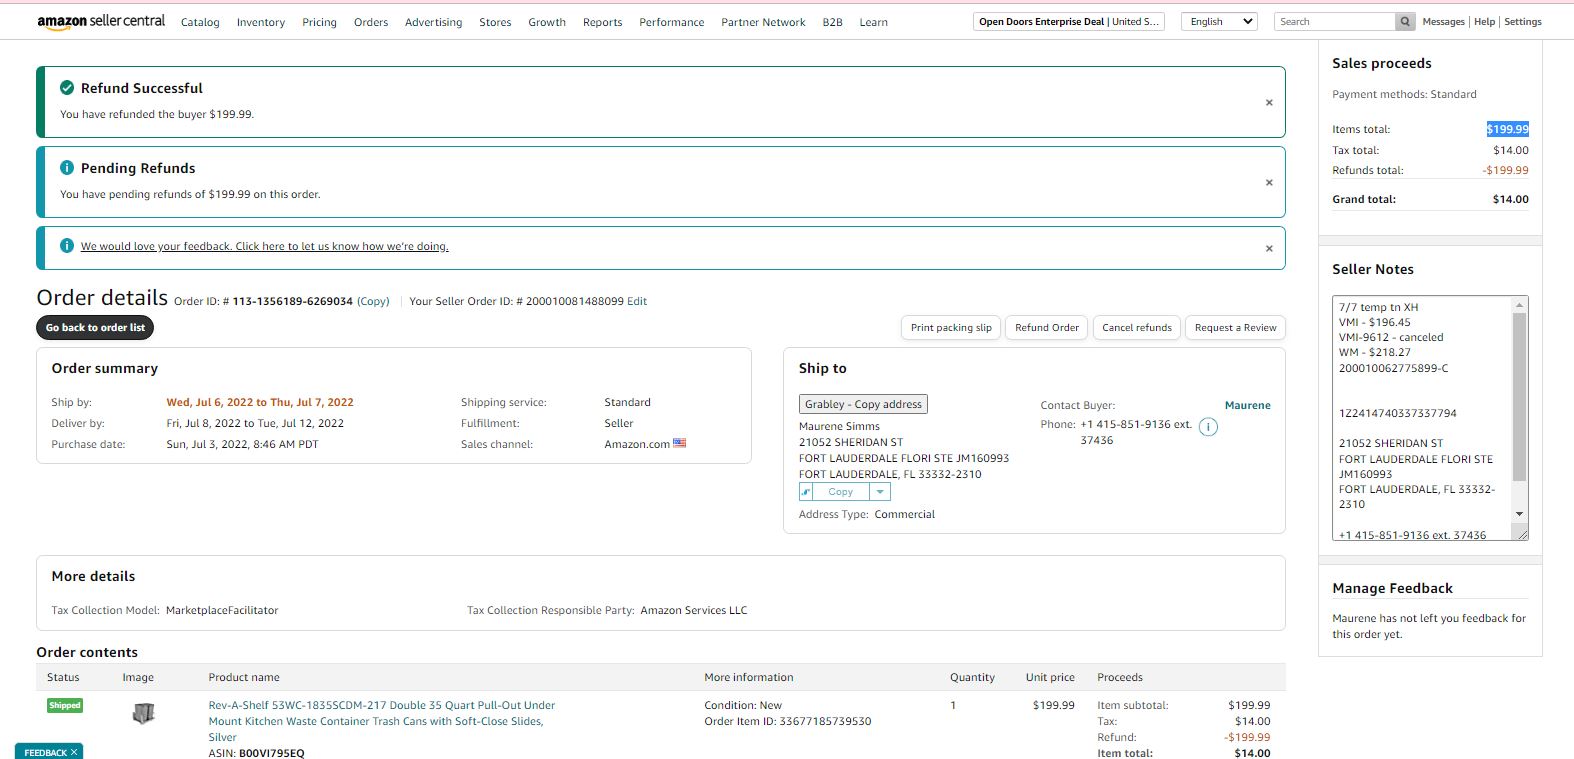1574x759 pixels.
Task: Click the Print packing slip button
Action: click(x=951, y=327)
